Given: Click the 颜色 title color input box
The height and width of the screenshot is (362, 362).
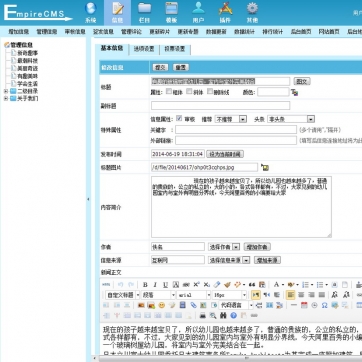Looking at the screenshot, I should click(273, 92).
